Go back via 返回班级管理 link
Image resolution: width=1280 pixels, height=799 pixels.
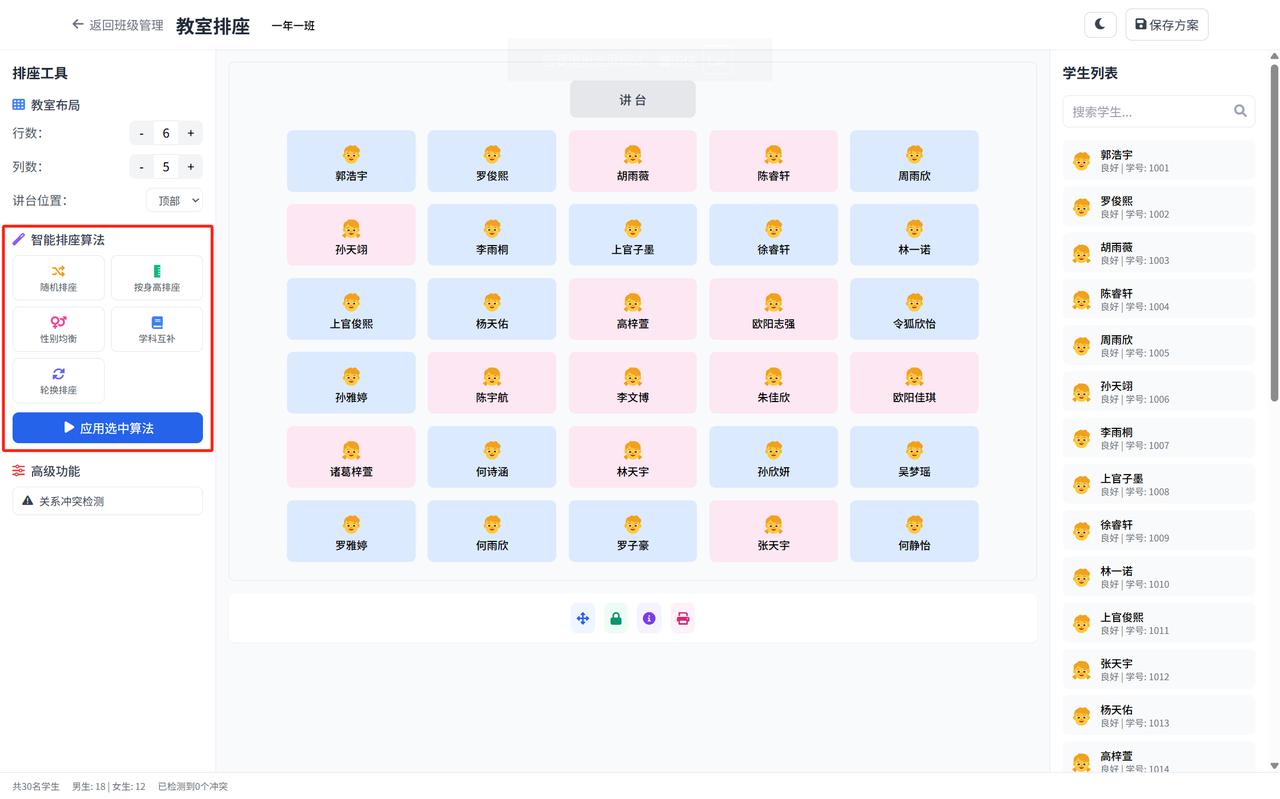point(115,24)
